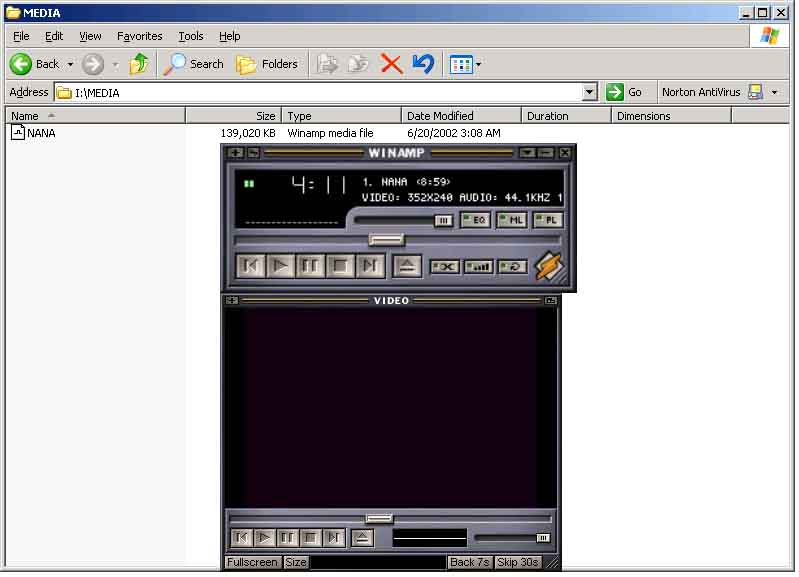Toggle Winamp repeat mode
Image resolution: width=799 pixels, height=577 pixels.
(512, 267)
